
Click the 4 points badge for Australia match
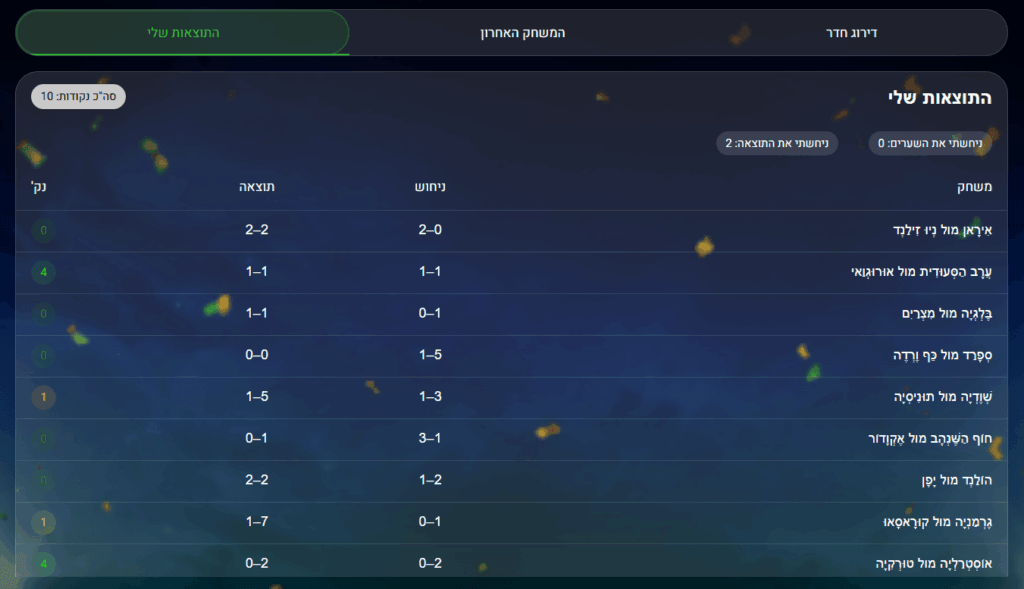[44, 564]
